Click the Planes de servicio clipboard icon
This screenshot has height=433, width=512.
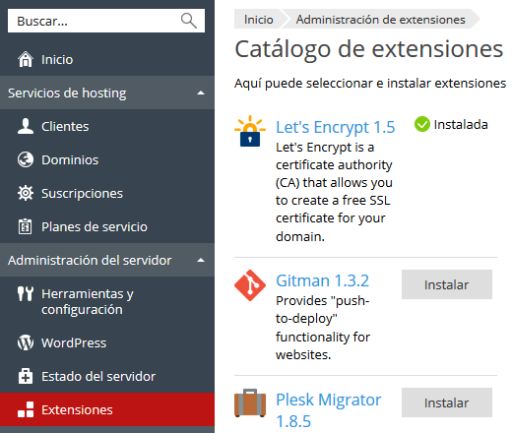pos(25,226)
